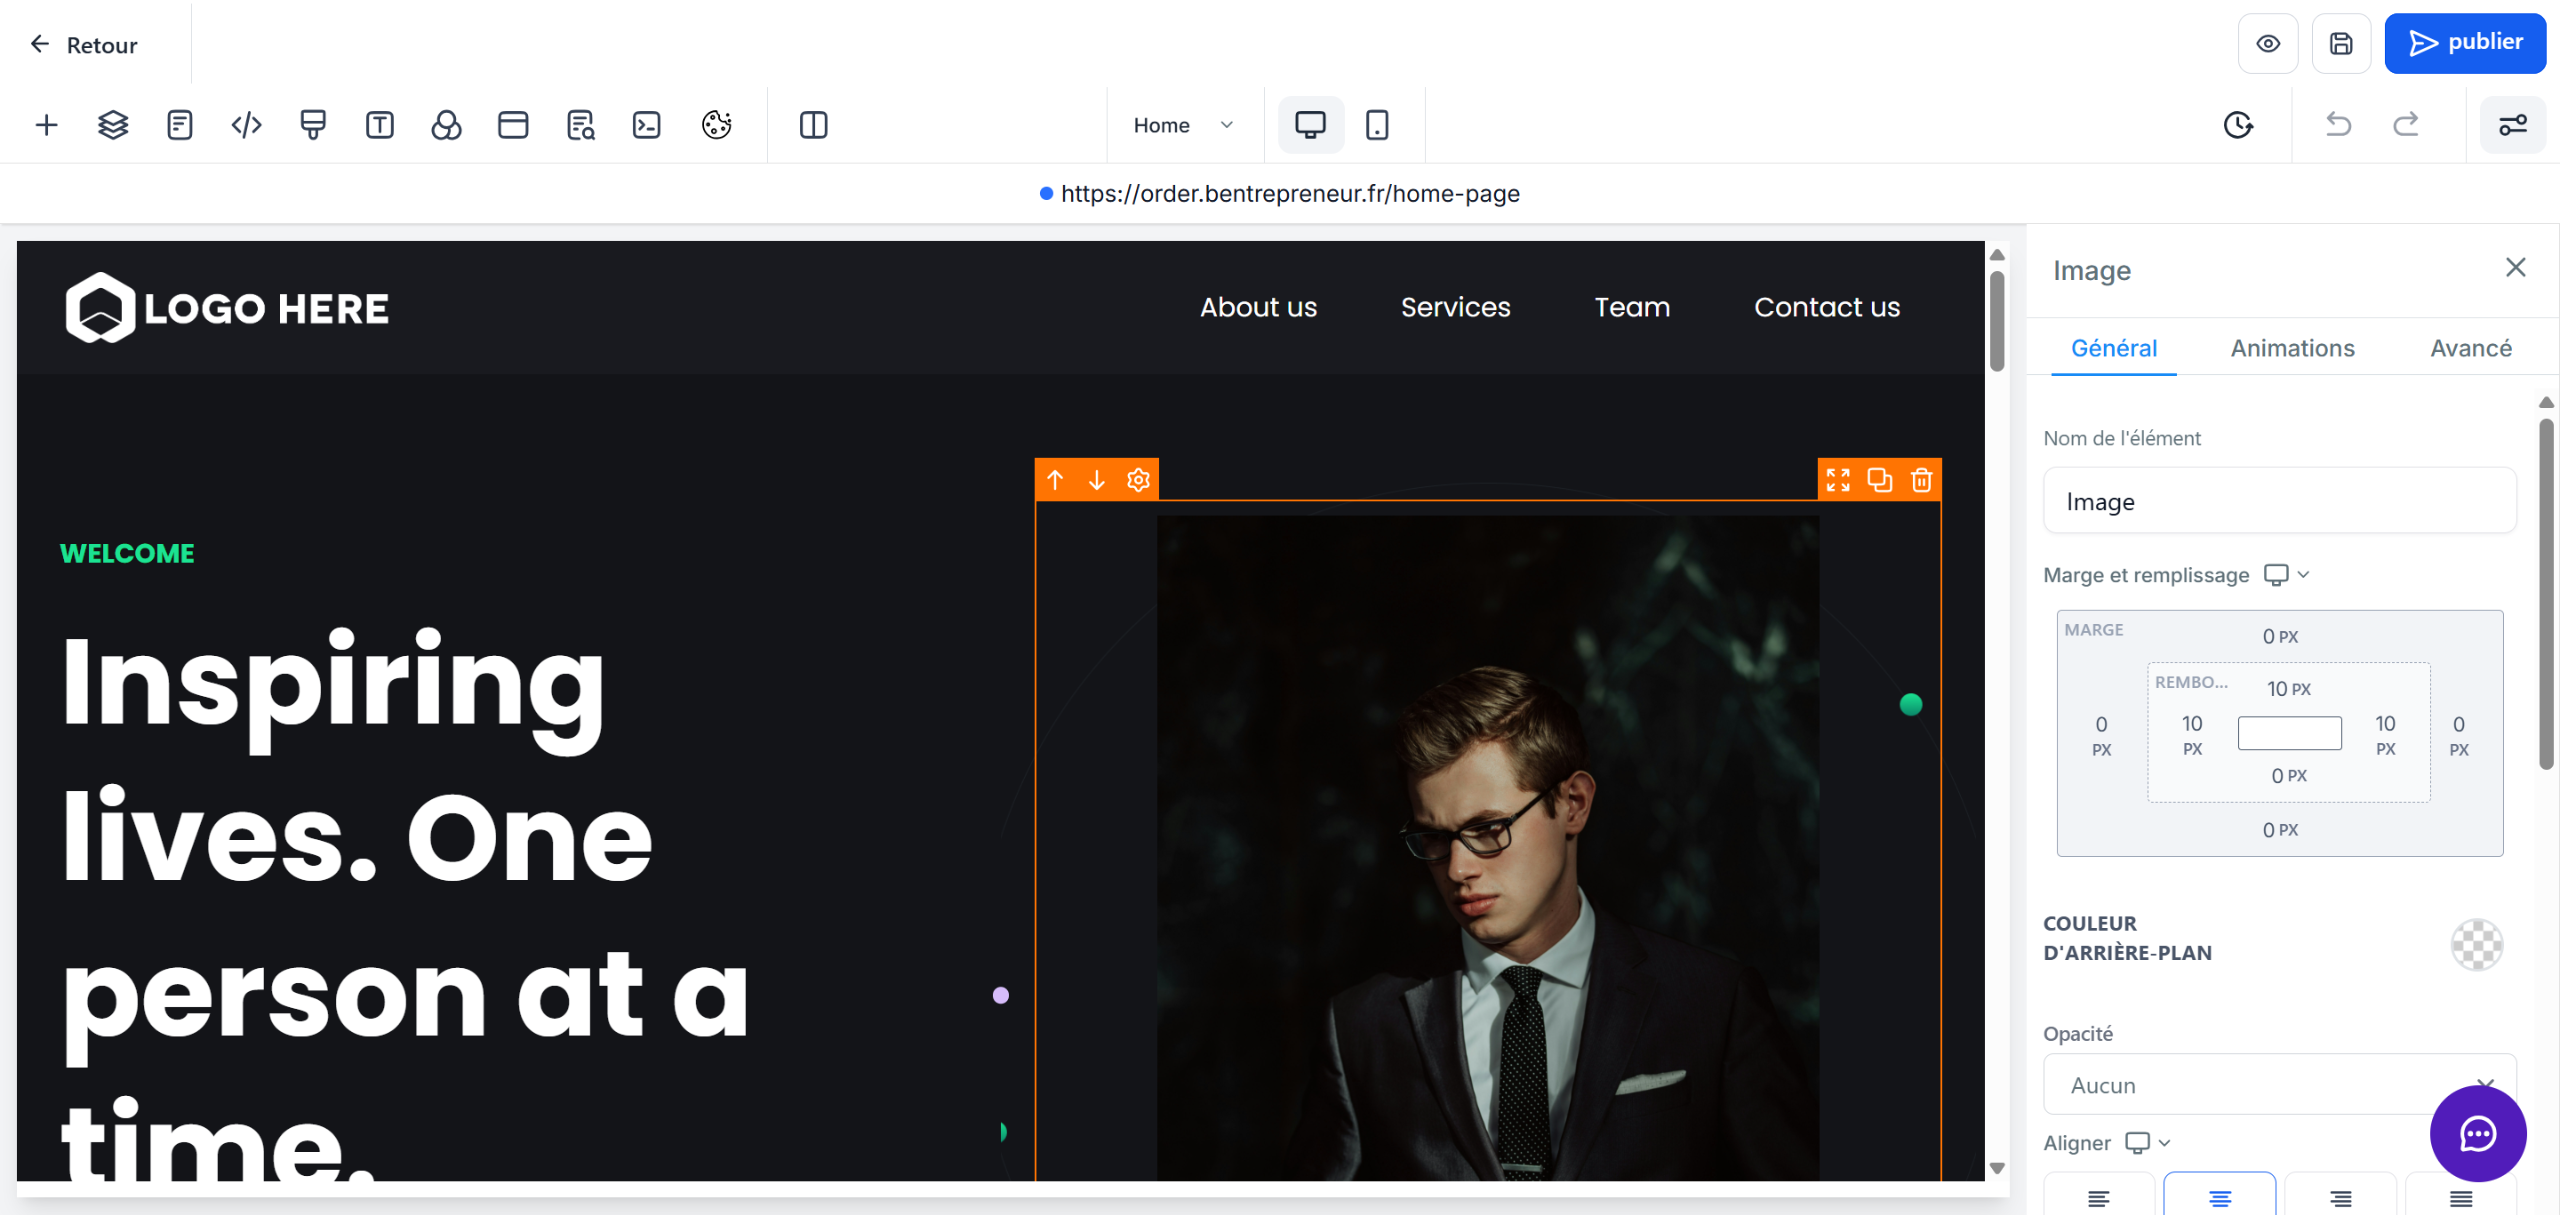Switch to the Animations tab
The height and width of the screenshot is (1215, 2560).
point(2292,348)
